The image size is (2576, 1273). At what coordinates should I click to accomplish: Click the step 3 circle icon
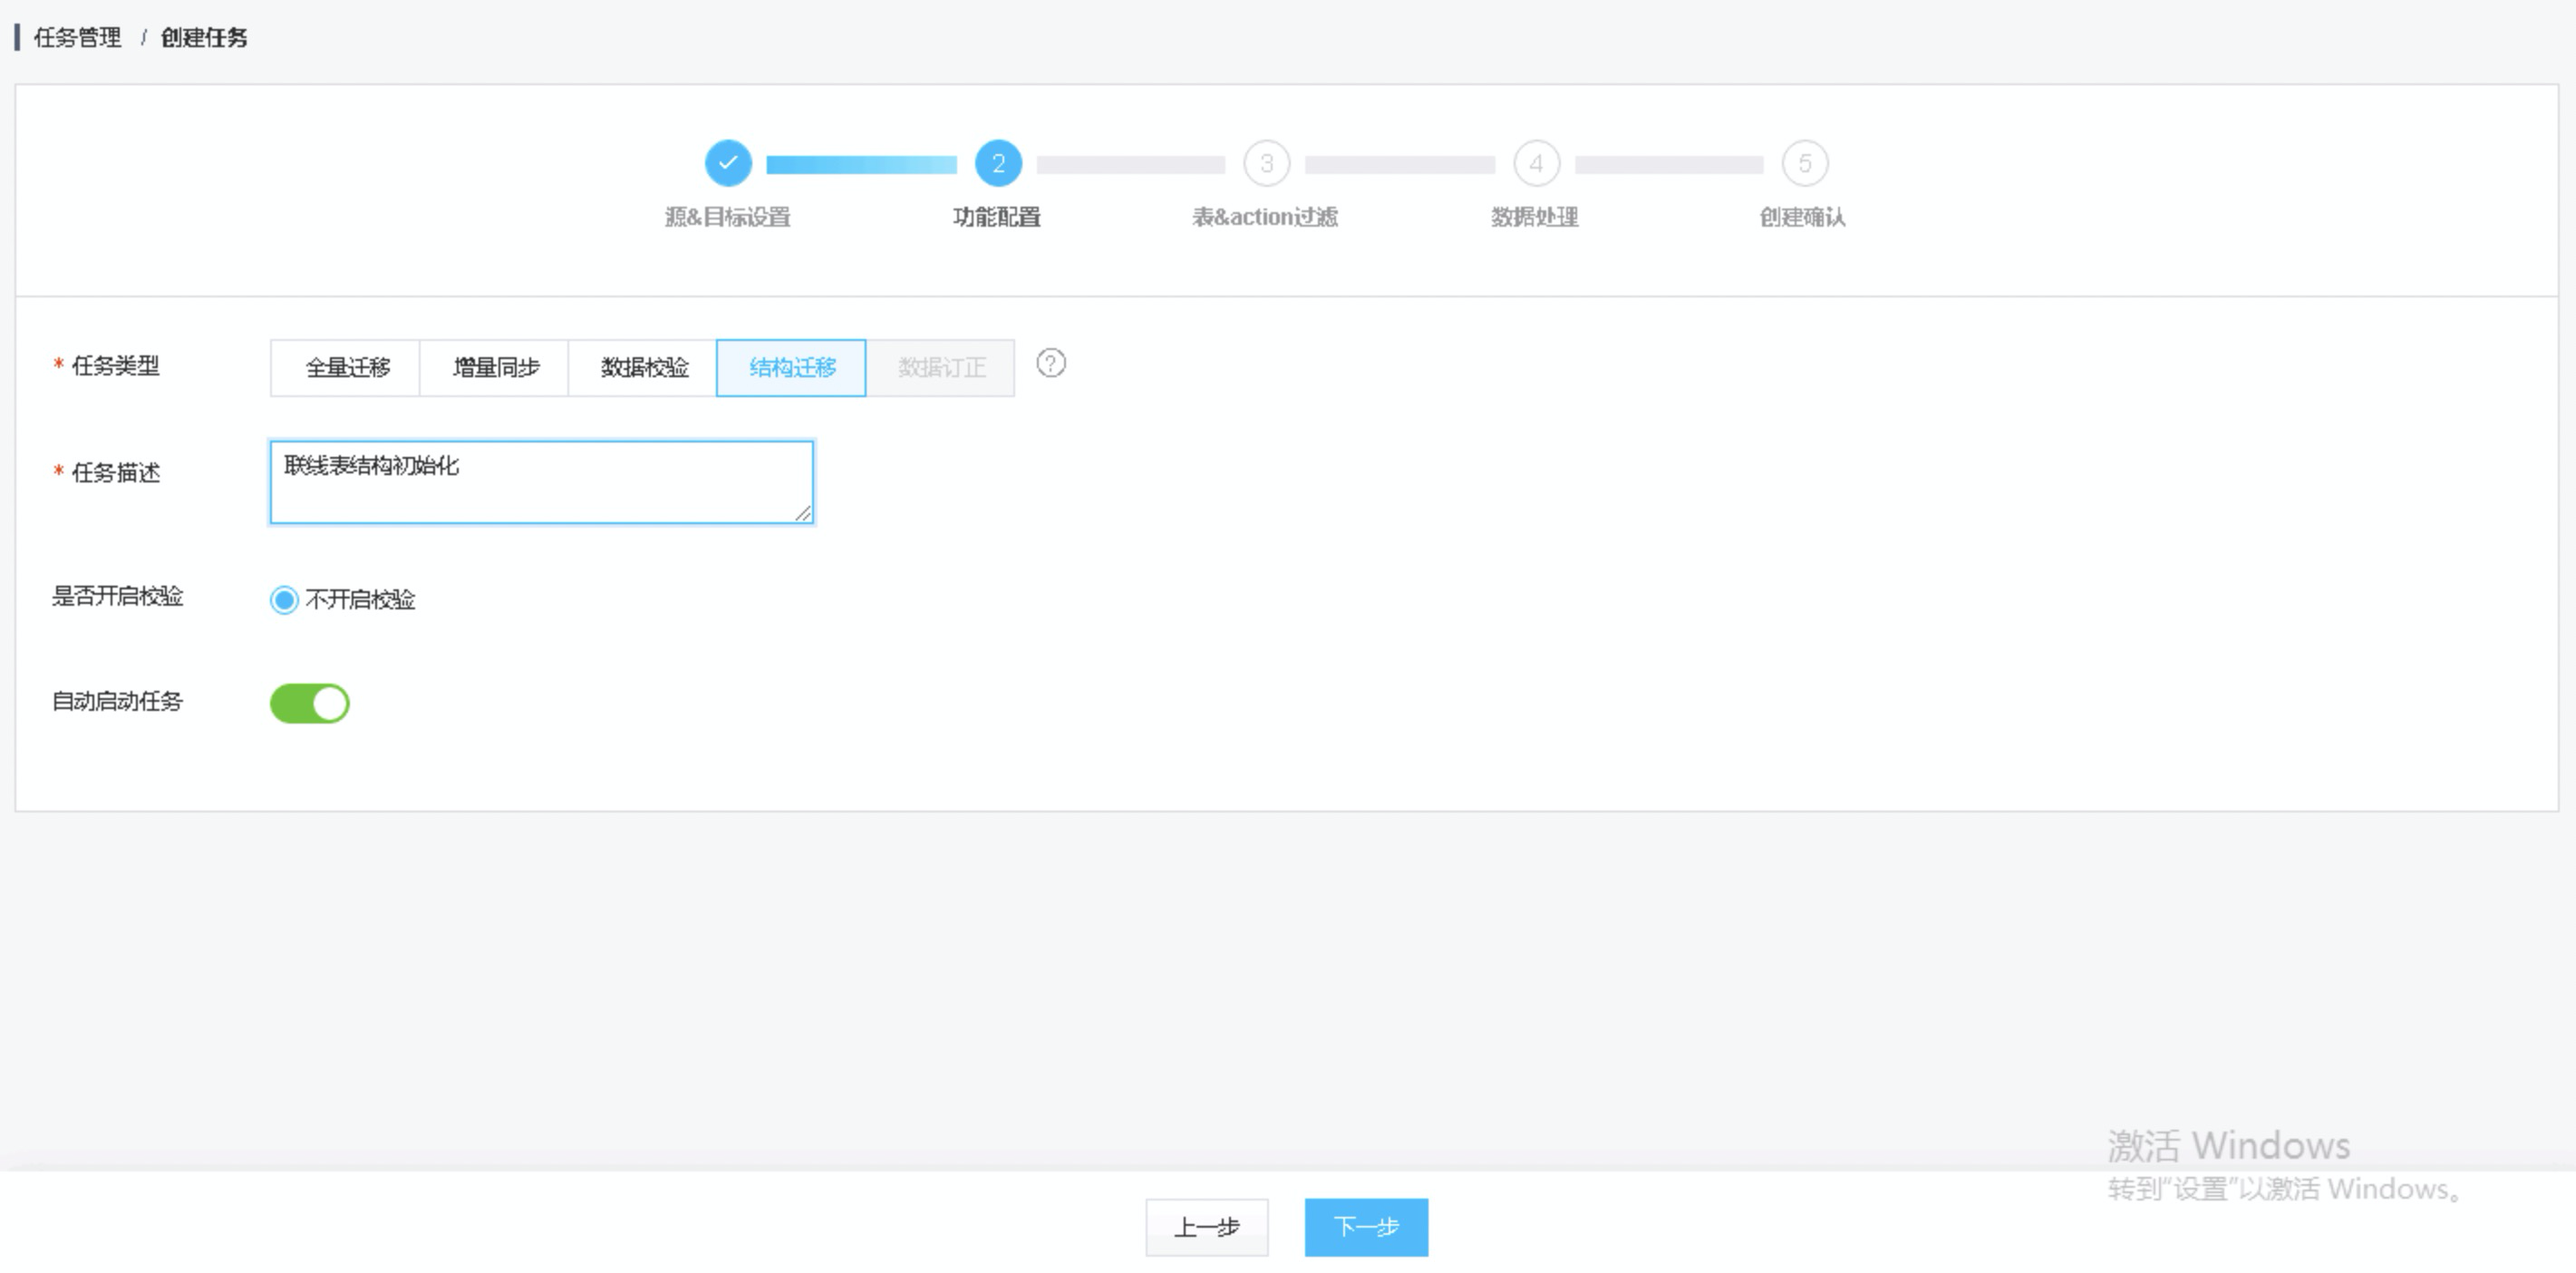coord(1266,163)
